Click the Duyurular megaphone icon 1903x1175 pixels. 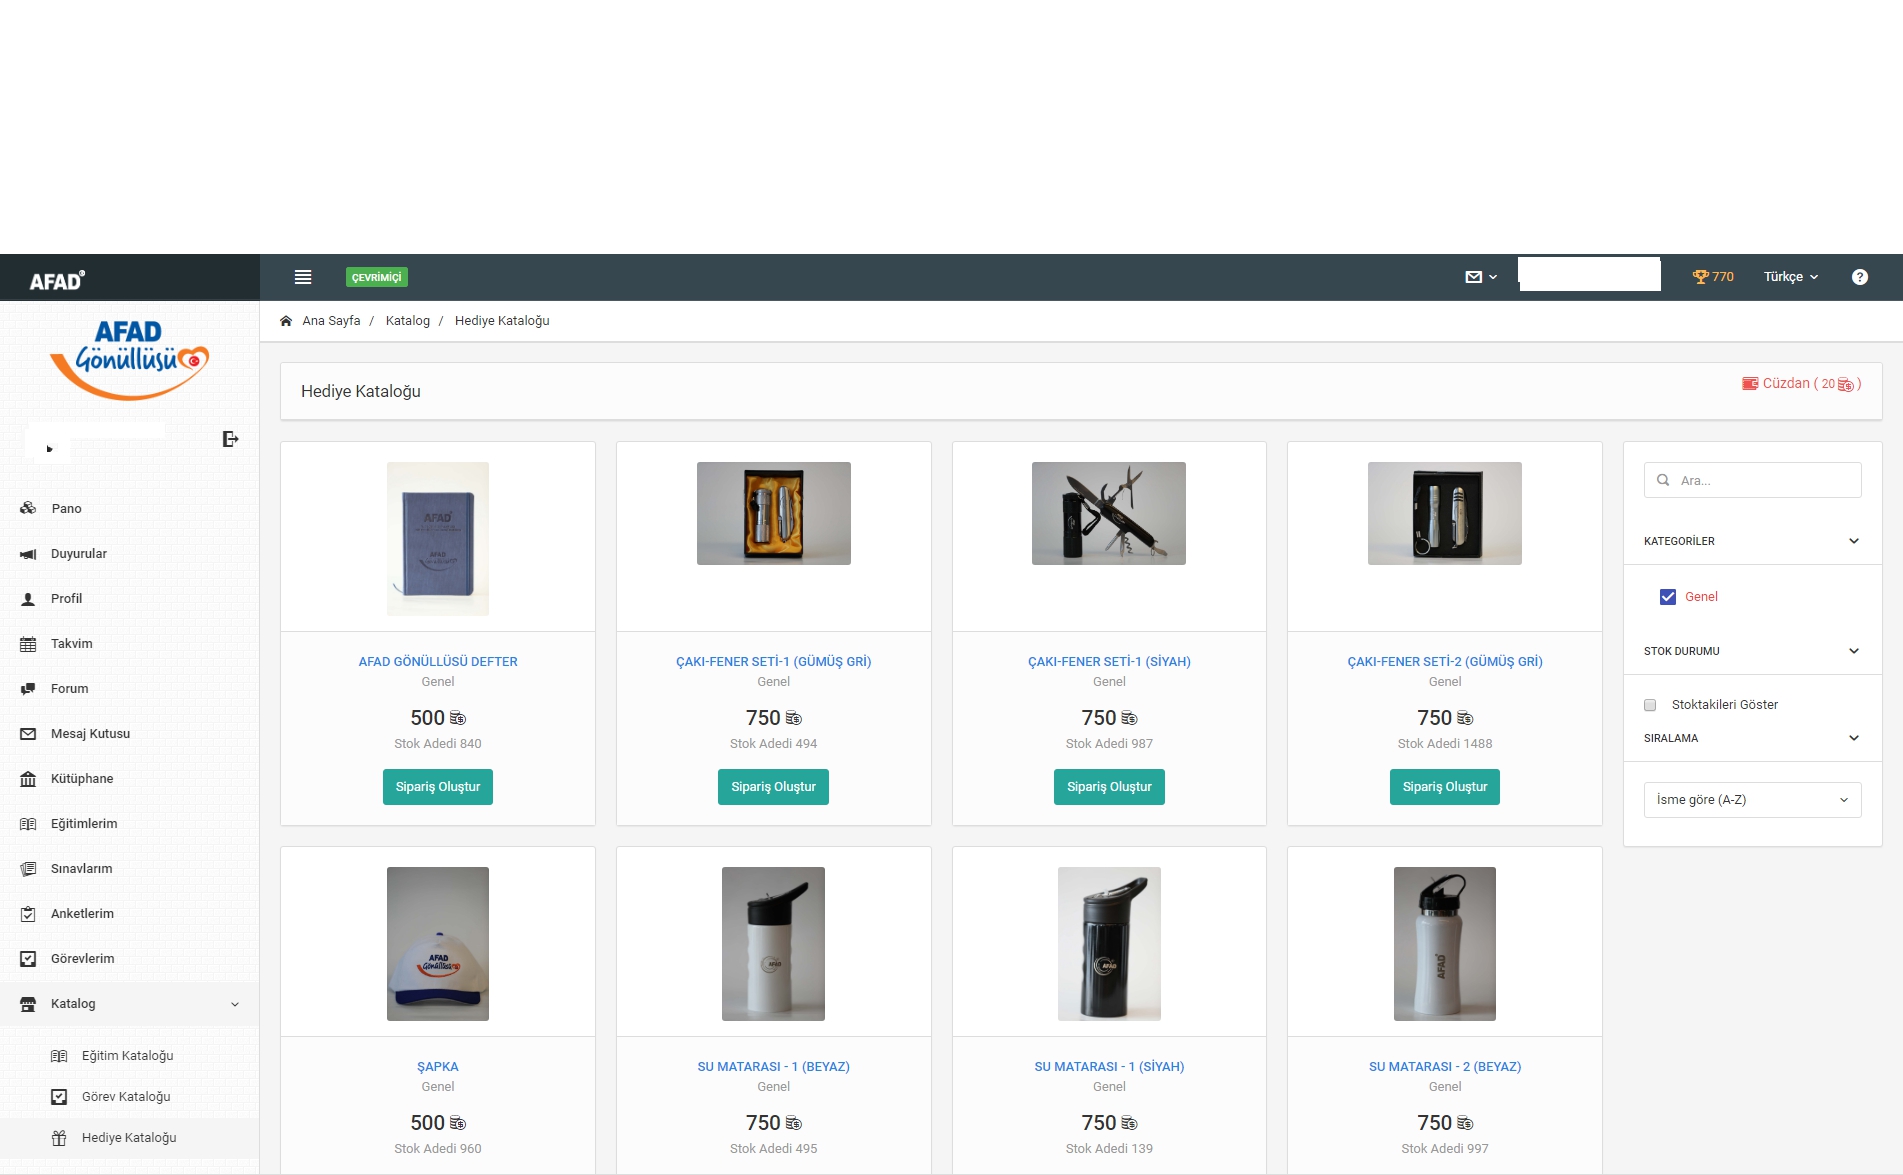[x=28, y=553]
